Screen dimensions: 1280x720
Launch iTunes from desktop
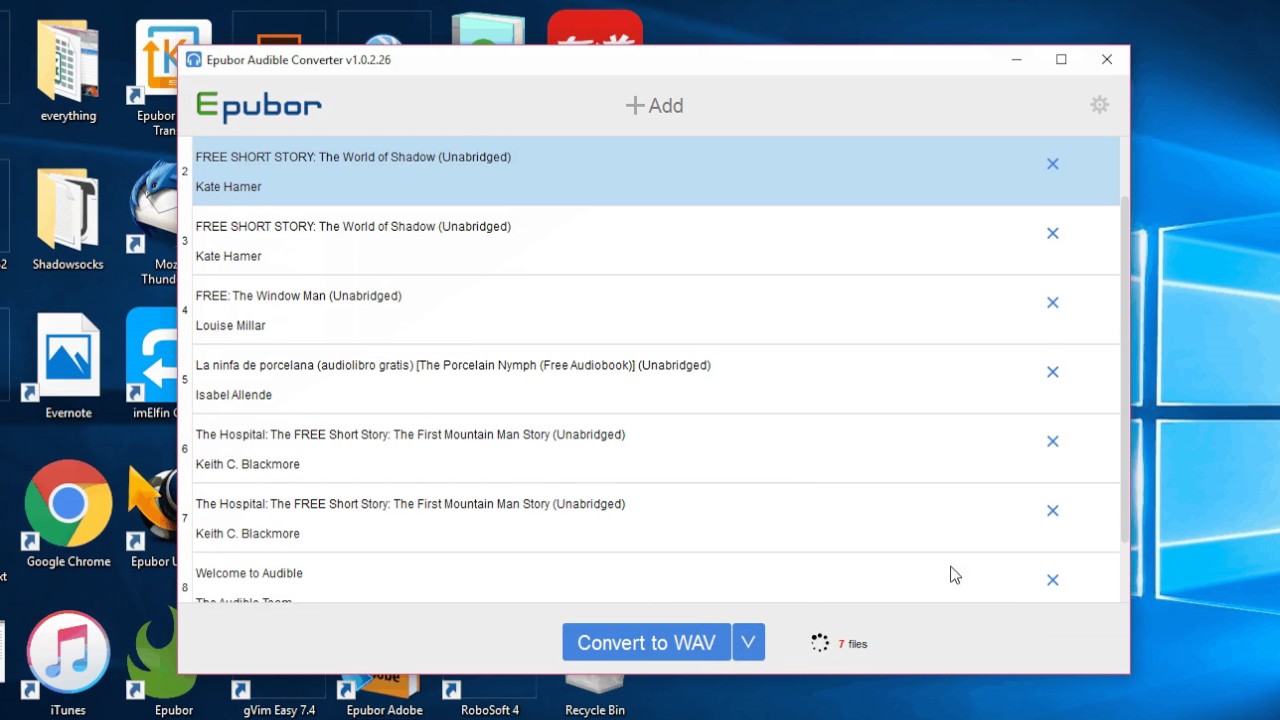(x=68, y=663)
